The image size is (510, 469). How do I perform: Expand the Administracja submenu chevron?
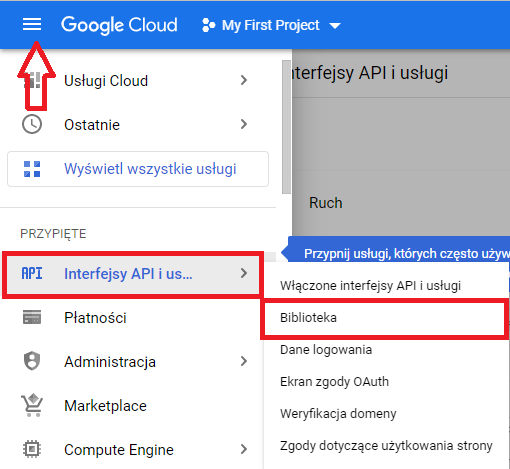tap(244, 361)
